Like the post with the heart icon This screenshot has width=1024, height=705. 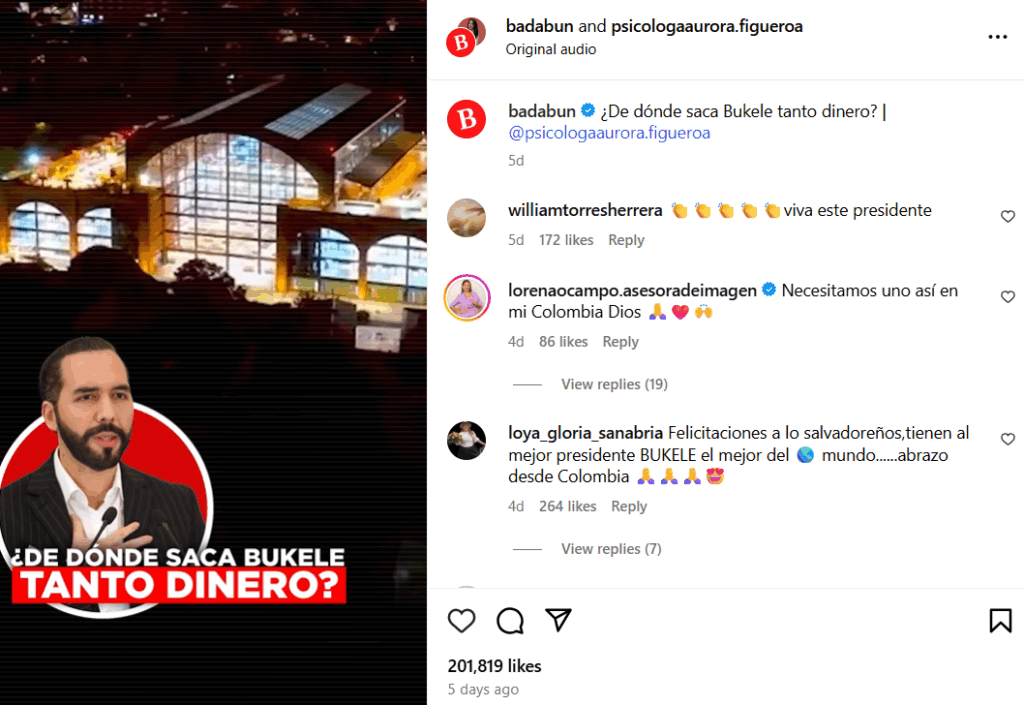462,621
